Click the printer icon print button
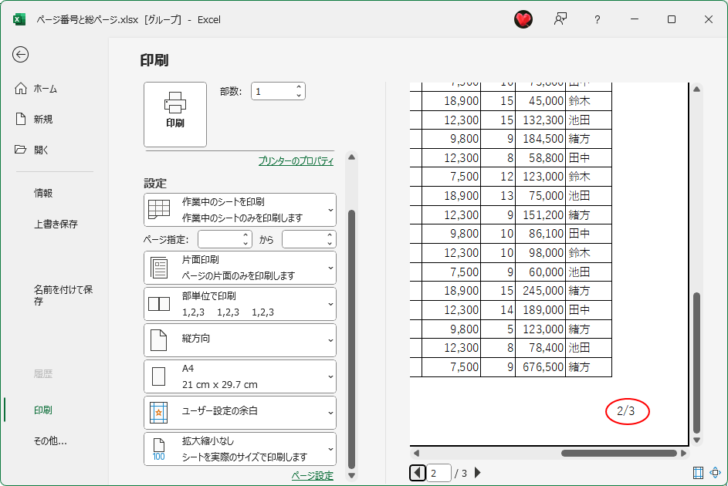 pos(175,115)
